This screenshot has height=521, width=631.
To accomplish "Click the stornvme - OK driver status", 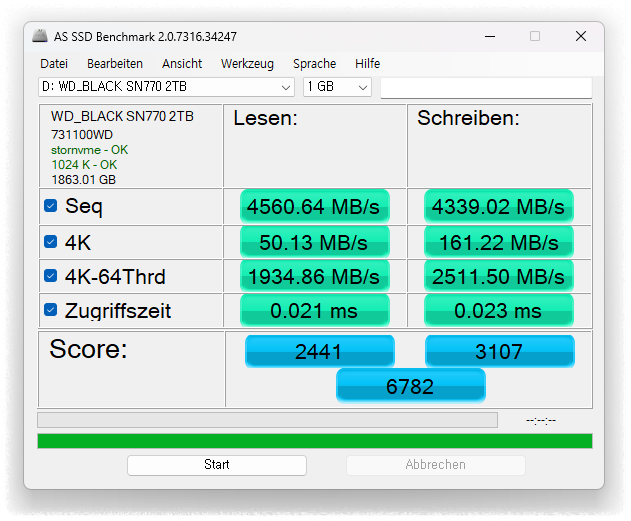I will coord(89,150).
